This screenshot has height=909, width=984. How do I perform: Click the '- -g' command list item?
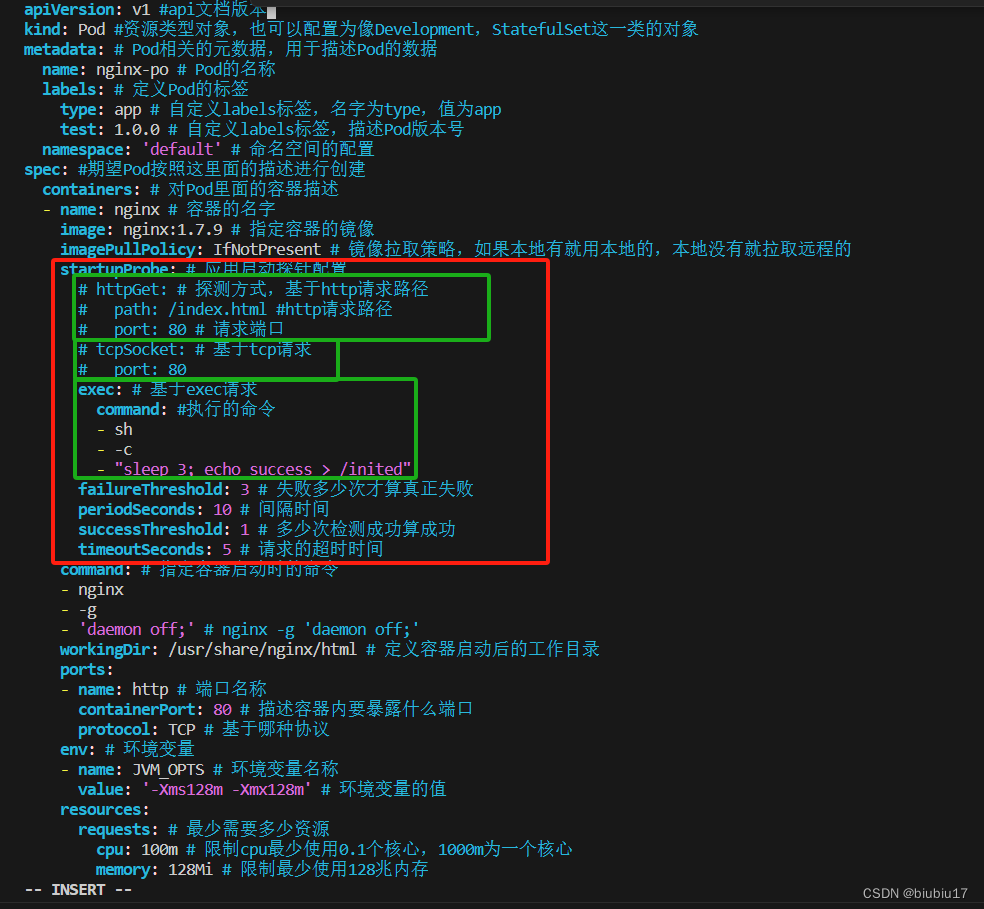point(78,610)
